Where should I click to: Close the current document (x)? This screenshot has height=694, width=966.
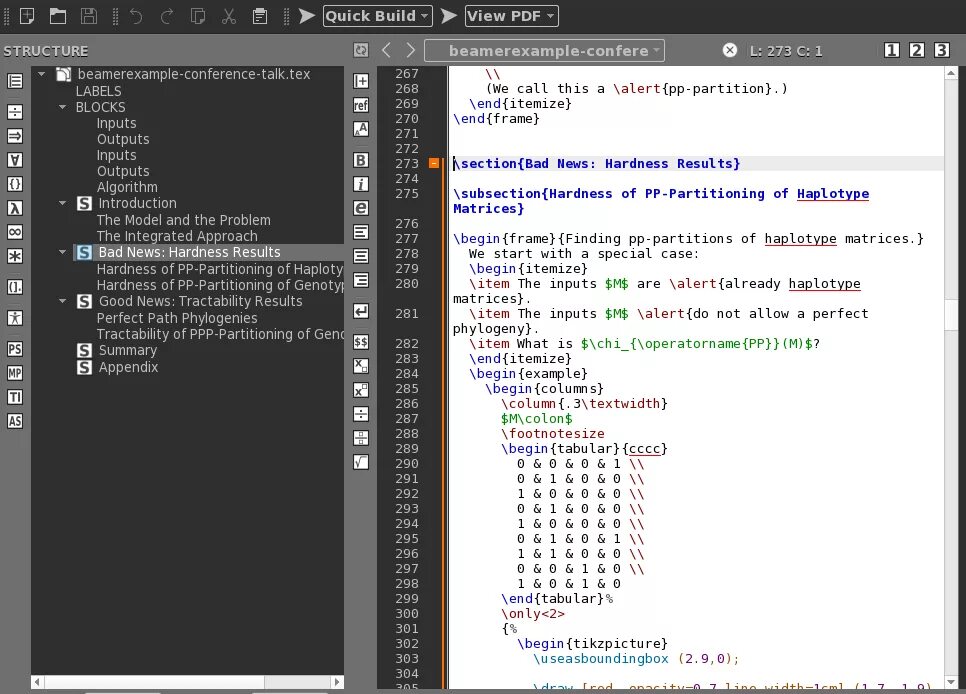[730, 51]
